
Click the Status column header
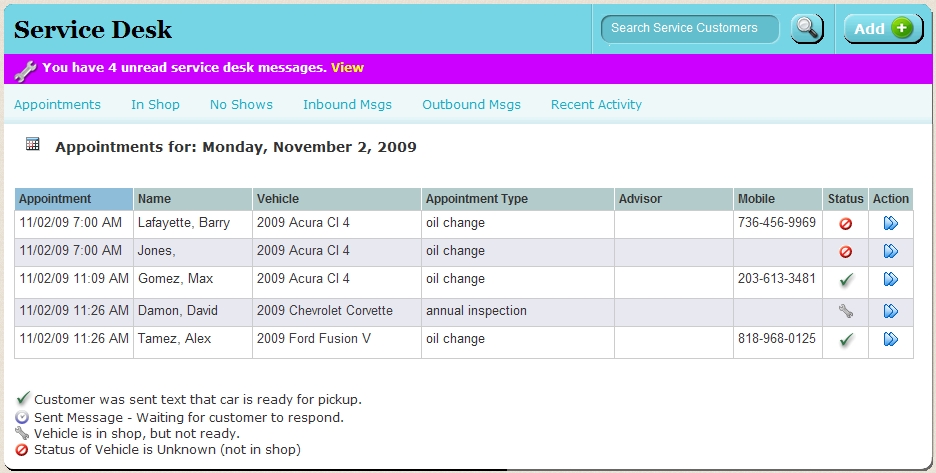click(x=845, y=199)
